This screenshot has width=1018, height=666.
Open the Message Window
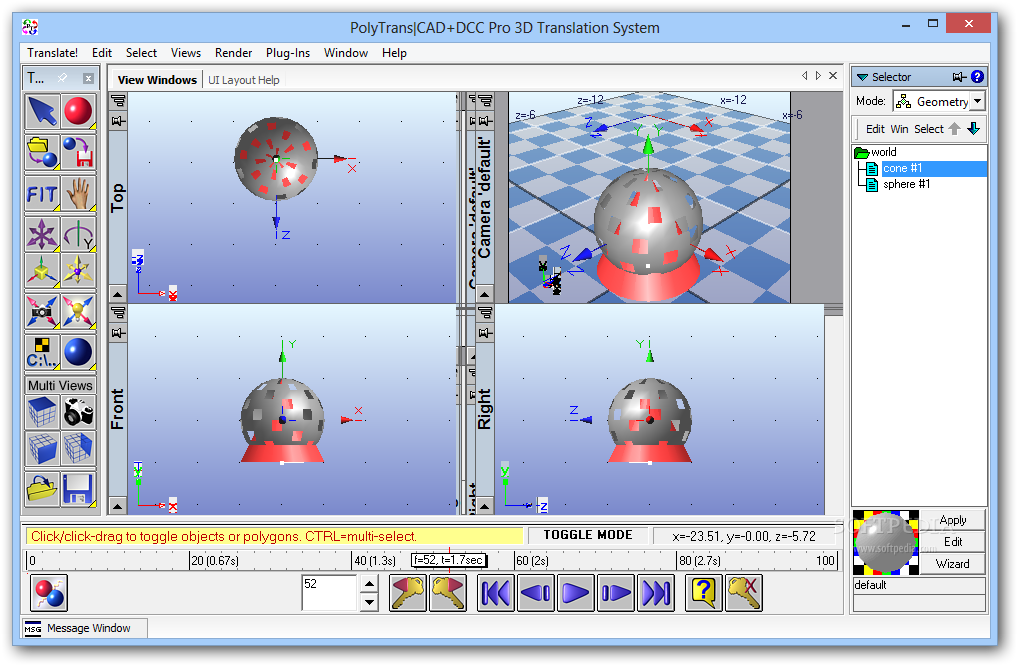84,628
